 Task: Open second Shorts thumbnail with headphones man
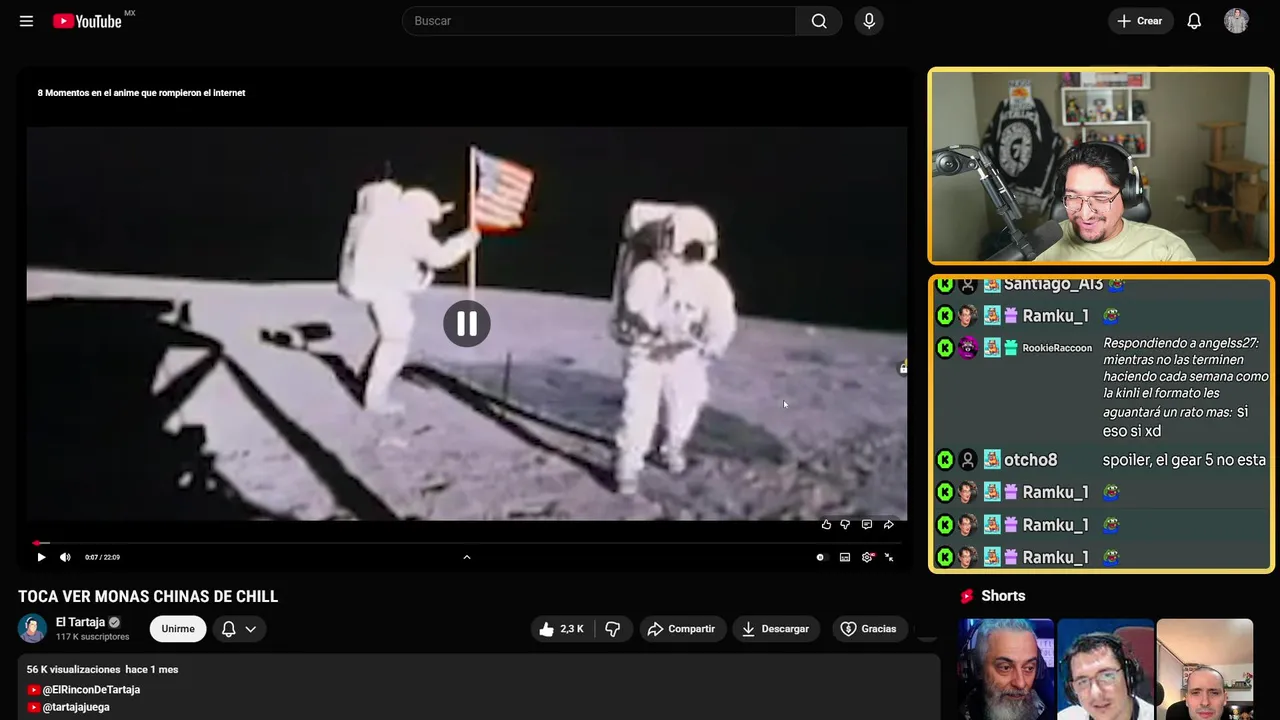[x=1105, y=669]
